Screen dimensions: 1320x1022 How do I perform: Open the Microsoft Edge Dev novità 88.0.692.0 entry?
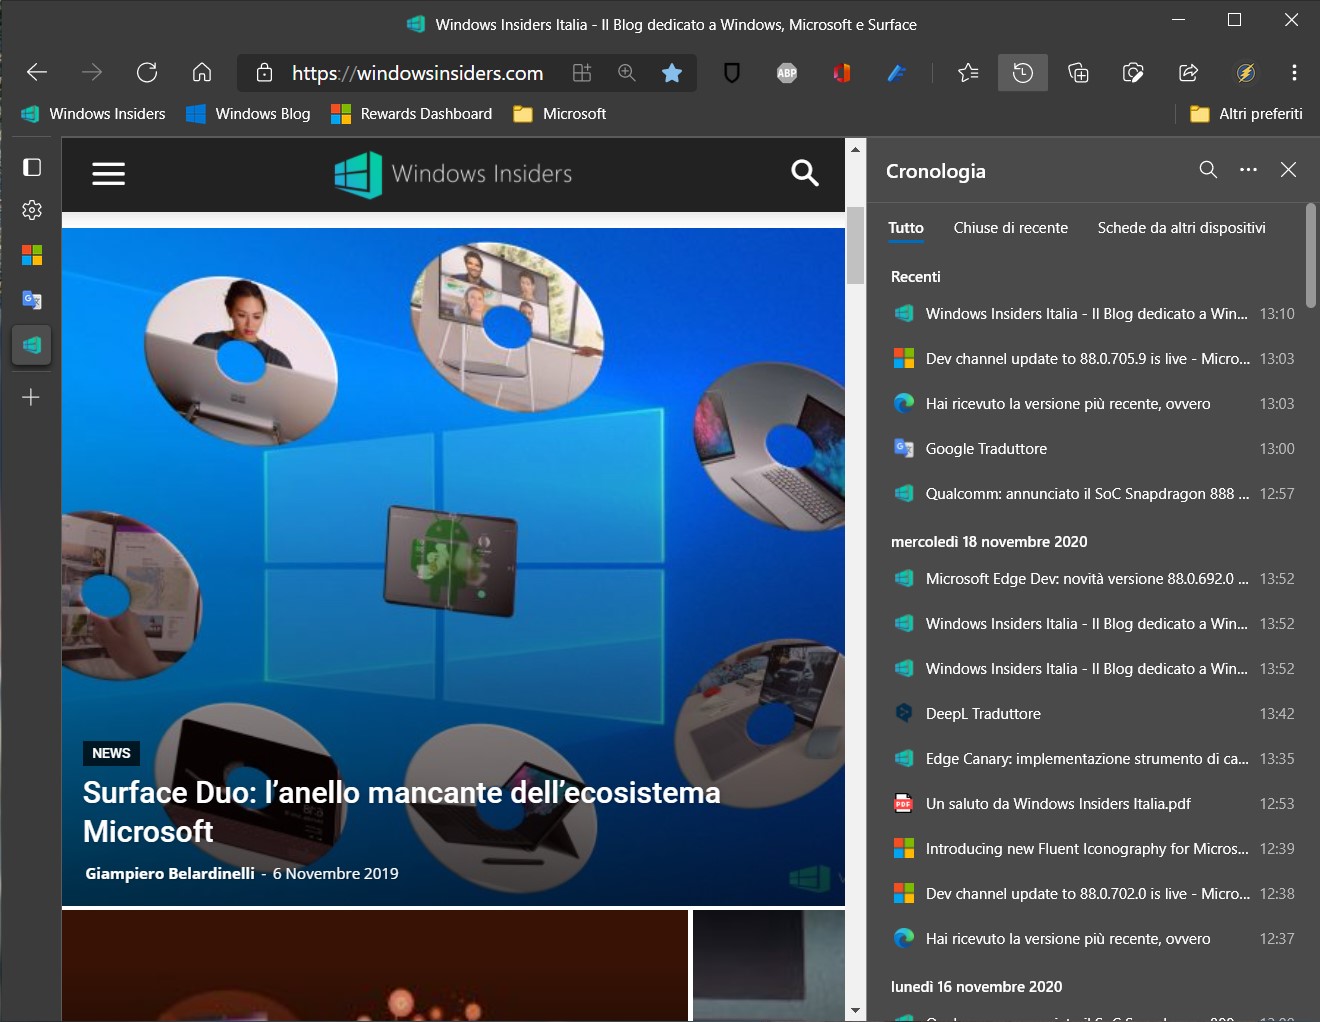tap(1092, 579)
